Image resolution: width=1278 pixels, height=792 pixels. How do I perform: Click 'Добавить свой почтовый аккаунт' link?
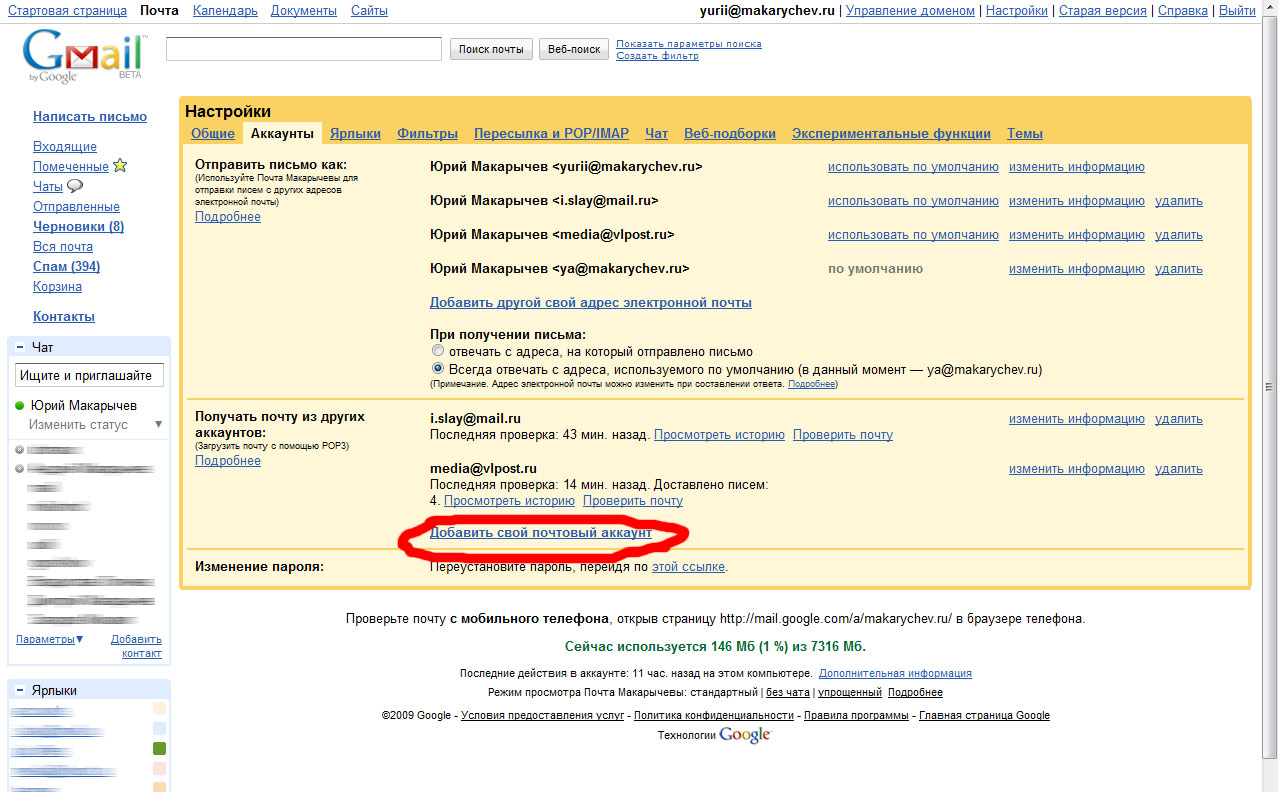point(540,533)
